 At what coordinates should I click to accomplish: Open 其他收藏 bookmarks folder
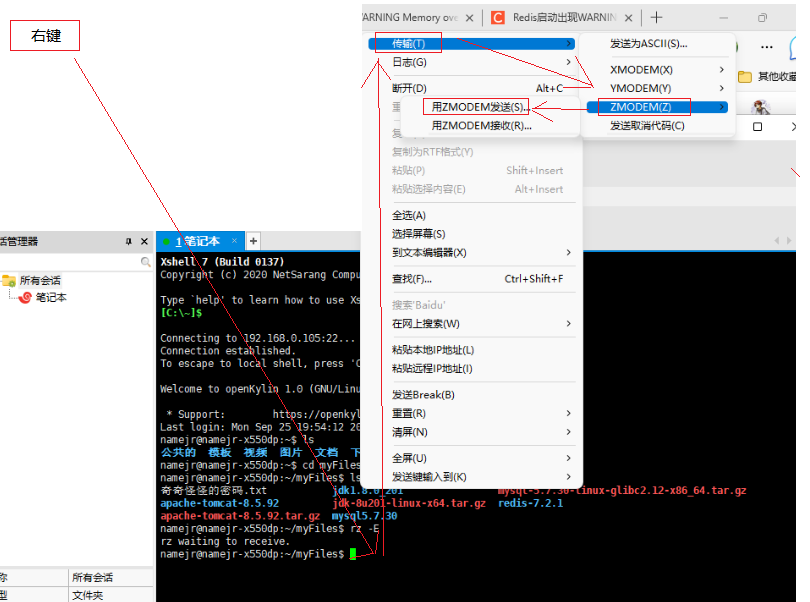click(767, 76)
